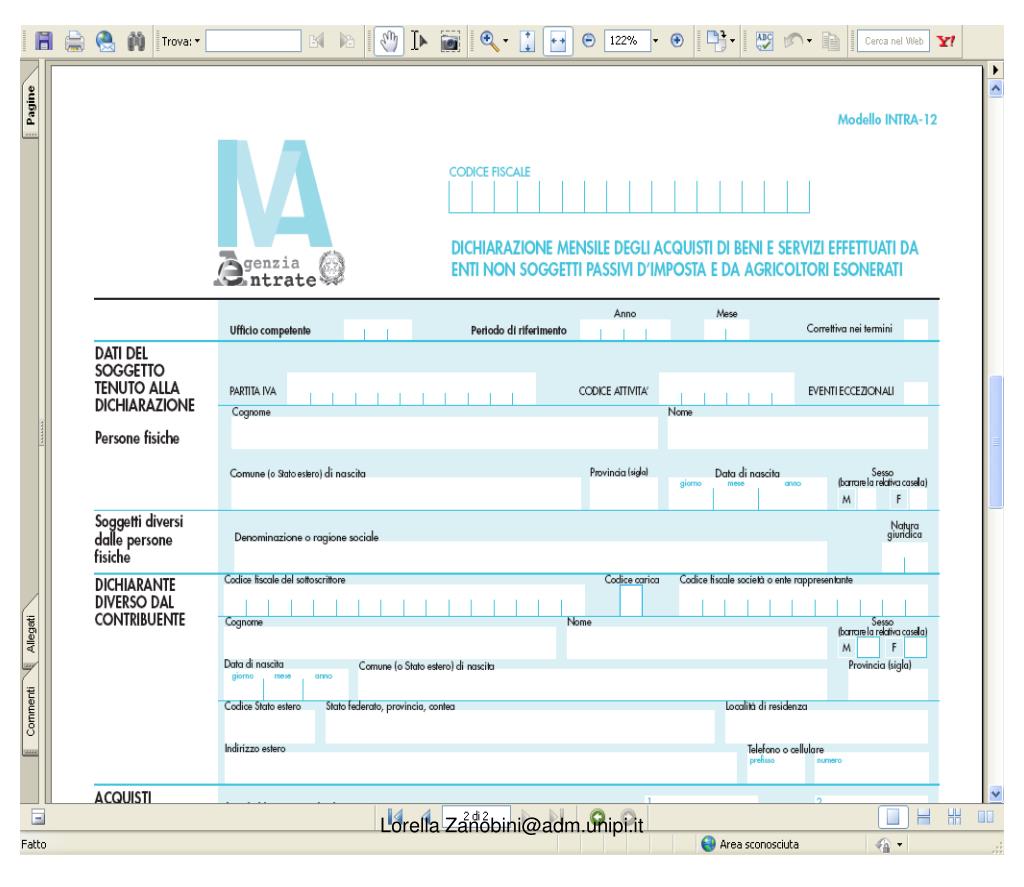The height and width of the screenshot is (887, 1024).
Task: Open the Allegati side tab
Action: point(31,634)
